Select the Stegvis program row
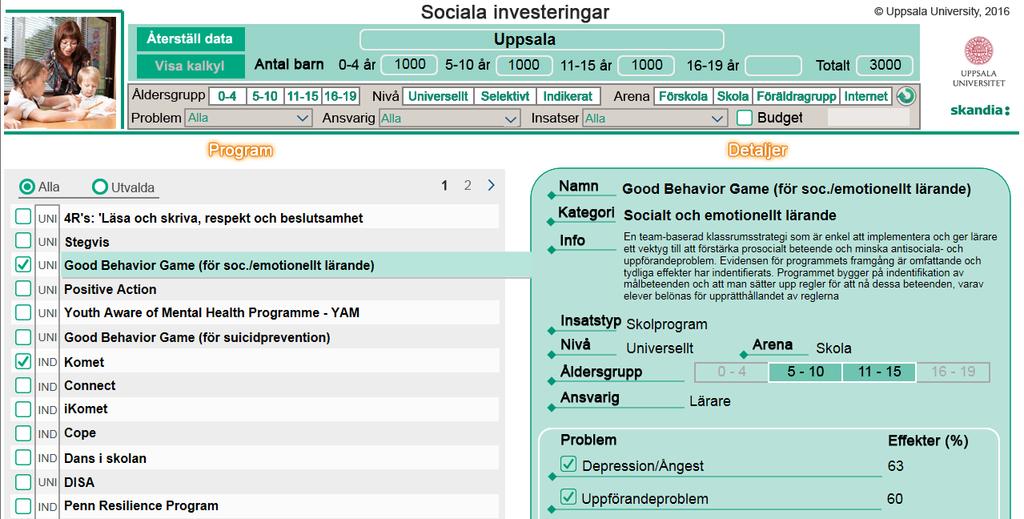 coord(281,242)
